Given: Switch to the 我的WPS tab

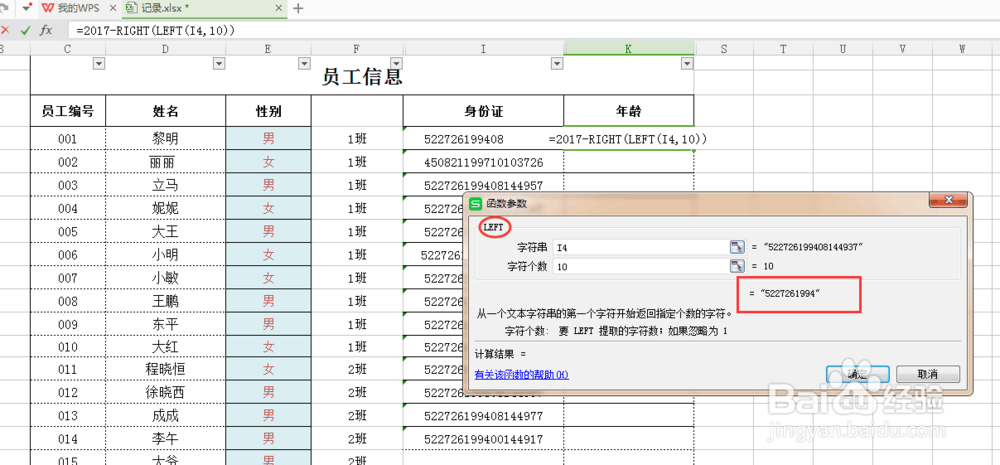Looking at the screenshot, I should click(x=78, y=8).
